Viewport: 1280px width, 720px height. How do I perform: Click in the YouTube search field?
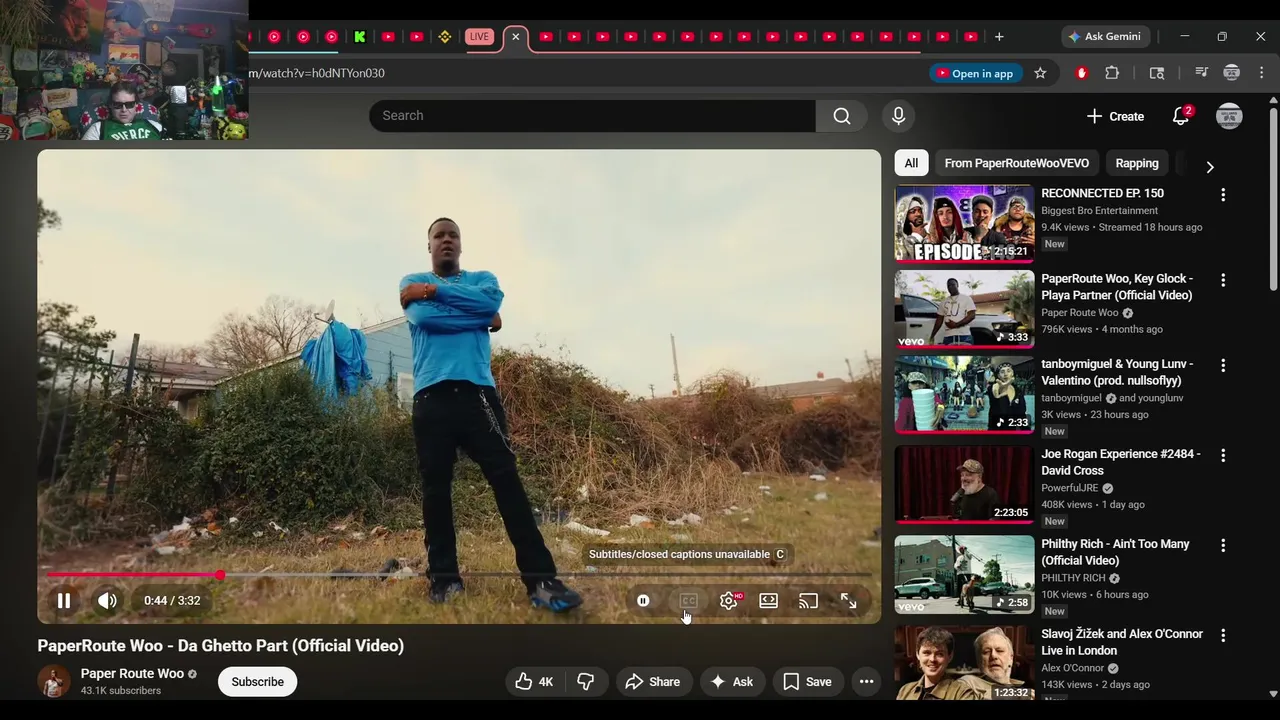592,116
